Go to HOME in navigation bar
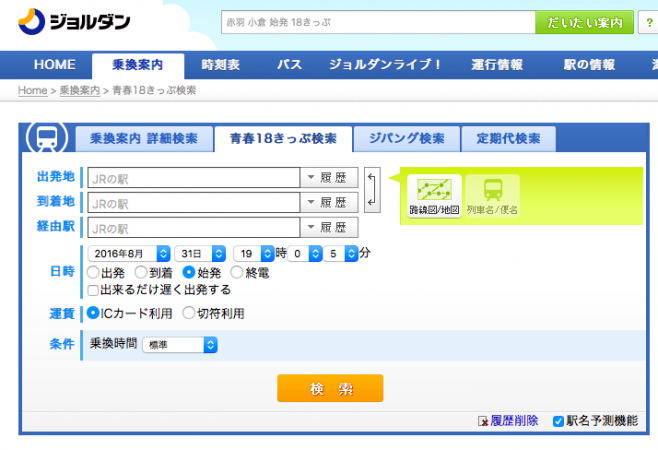The width and height of the screenshot is (658, 450). (x=55, y=65)
